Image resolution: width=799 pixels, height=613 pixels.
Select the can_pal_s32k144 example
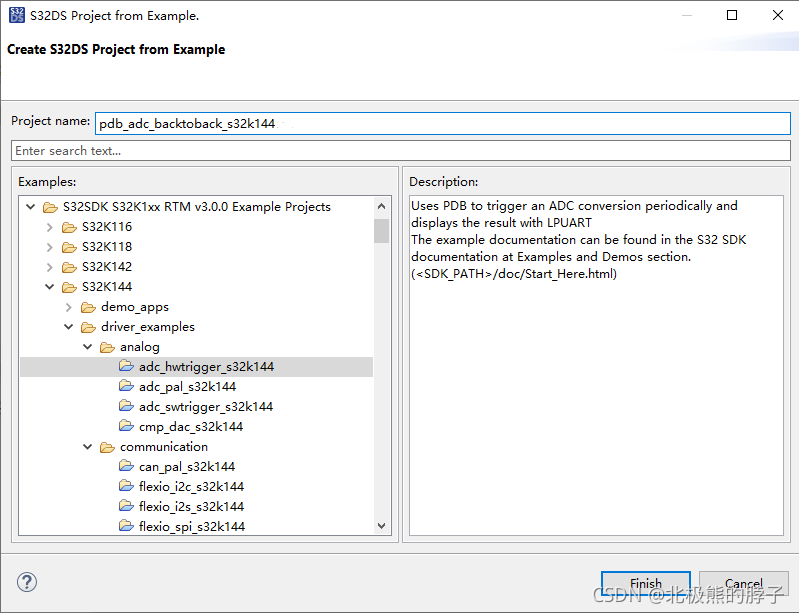187,467
